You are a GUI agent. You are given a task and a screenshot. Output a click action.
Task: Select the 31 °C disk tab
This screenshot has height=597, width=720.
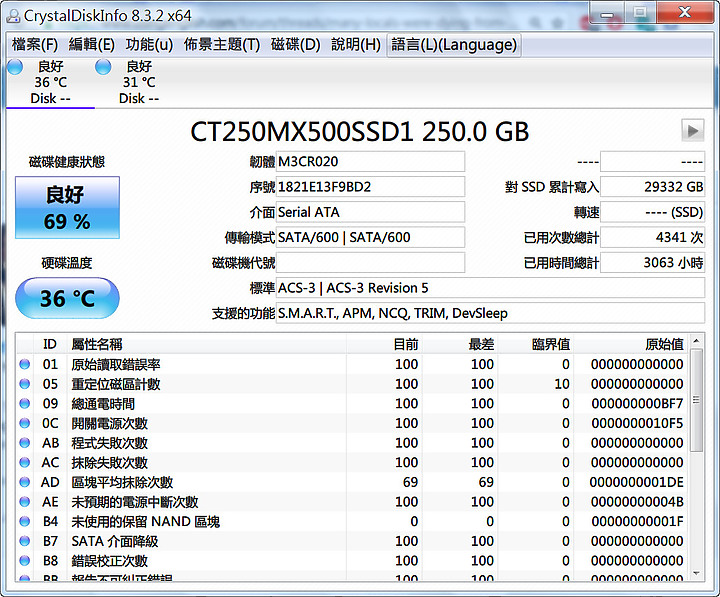coord(139,83)
